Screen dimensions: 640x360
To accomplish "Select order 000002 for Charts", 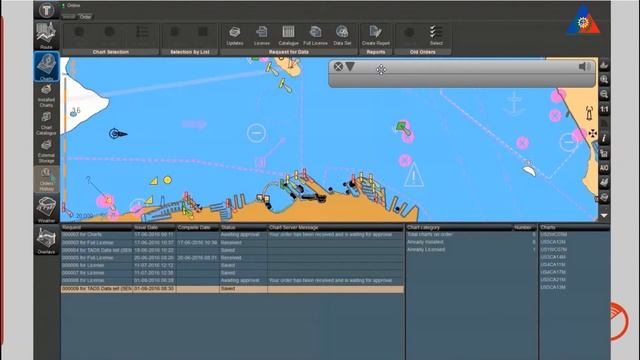I will pyautogui.click(x=232, y=235).
